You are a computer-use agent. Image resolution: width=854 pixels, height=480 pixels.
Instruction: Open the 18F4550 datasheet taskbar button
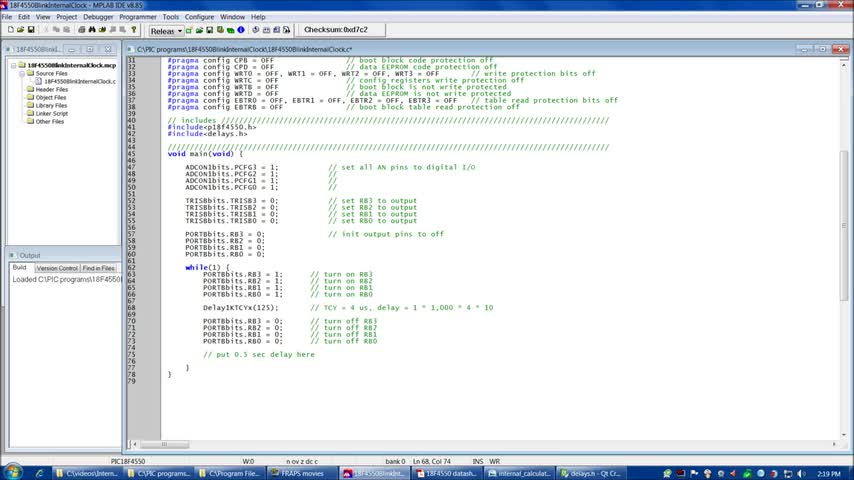tap(447, 473)
